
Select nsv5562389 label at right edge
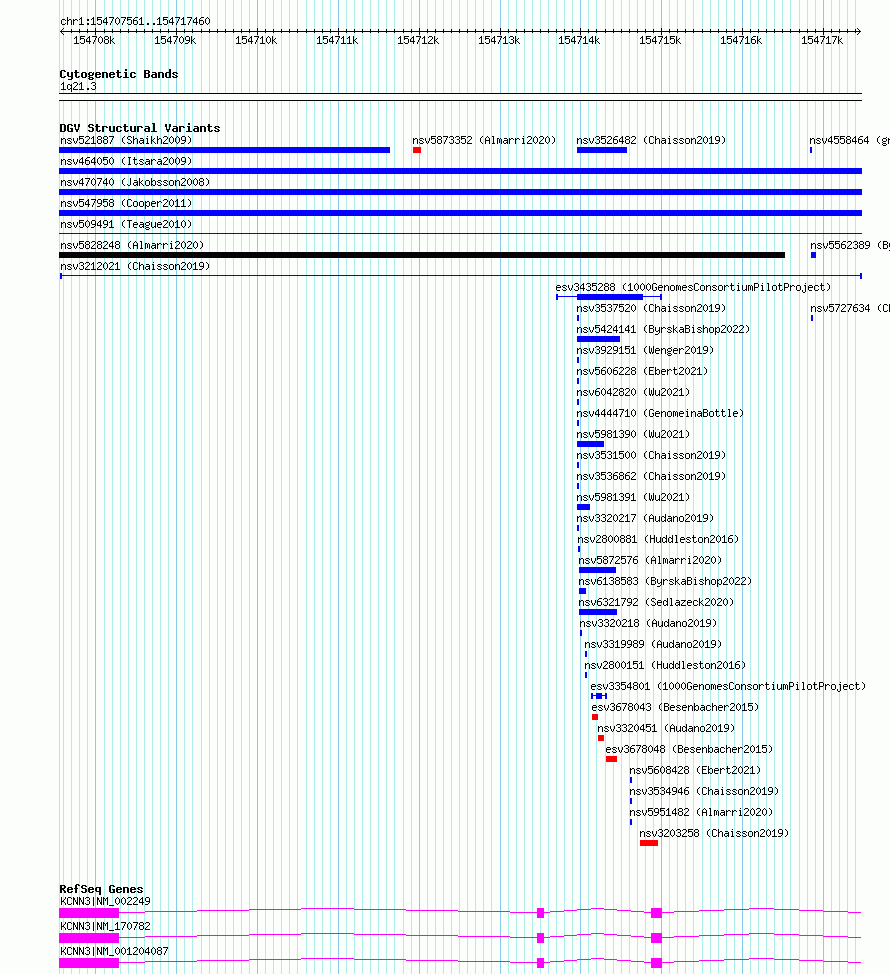[x=850, y=245]
